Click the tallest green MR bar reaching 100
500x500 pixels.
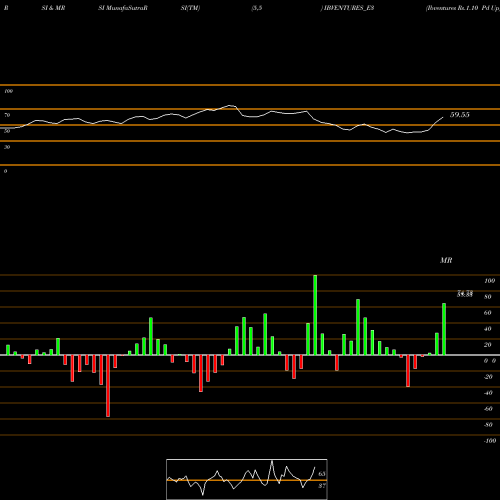pos(315,315)
